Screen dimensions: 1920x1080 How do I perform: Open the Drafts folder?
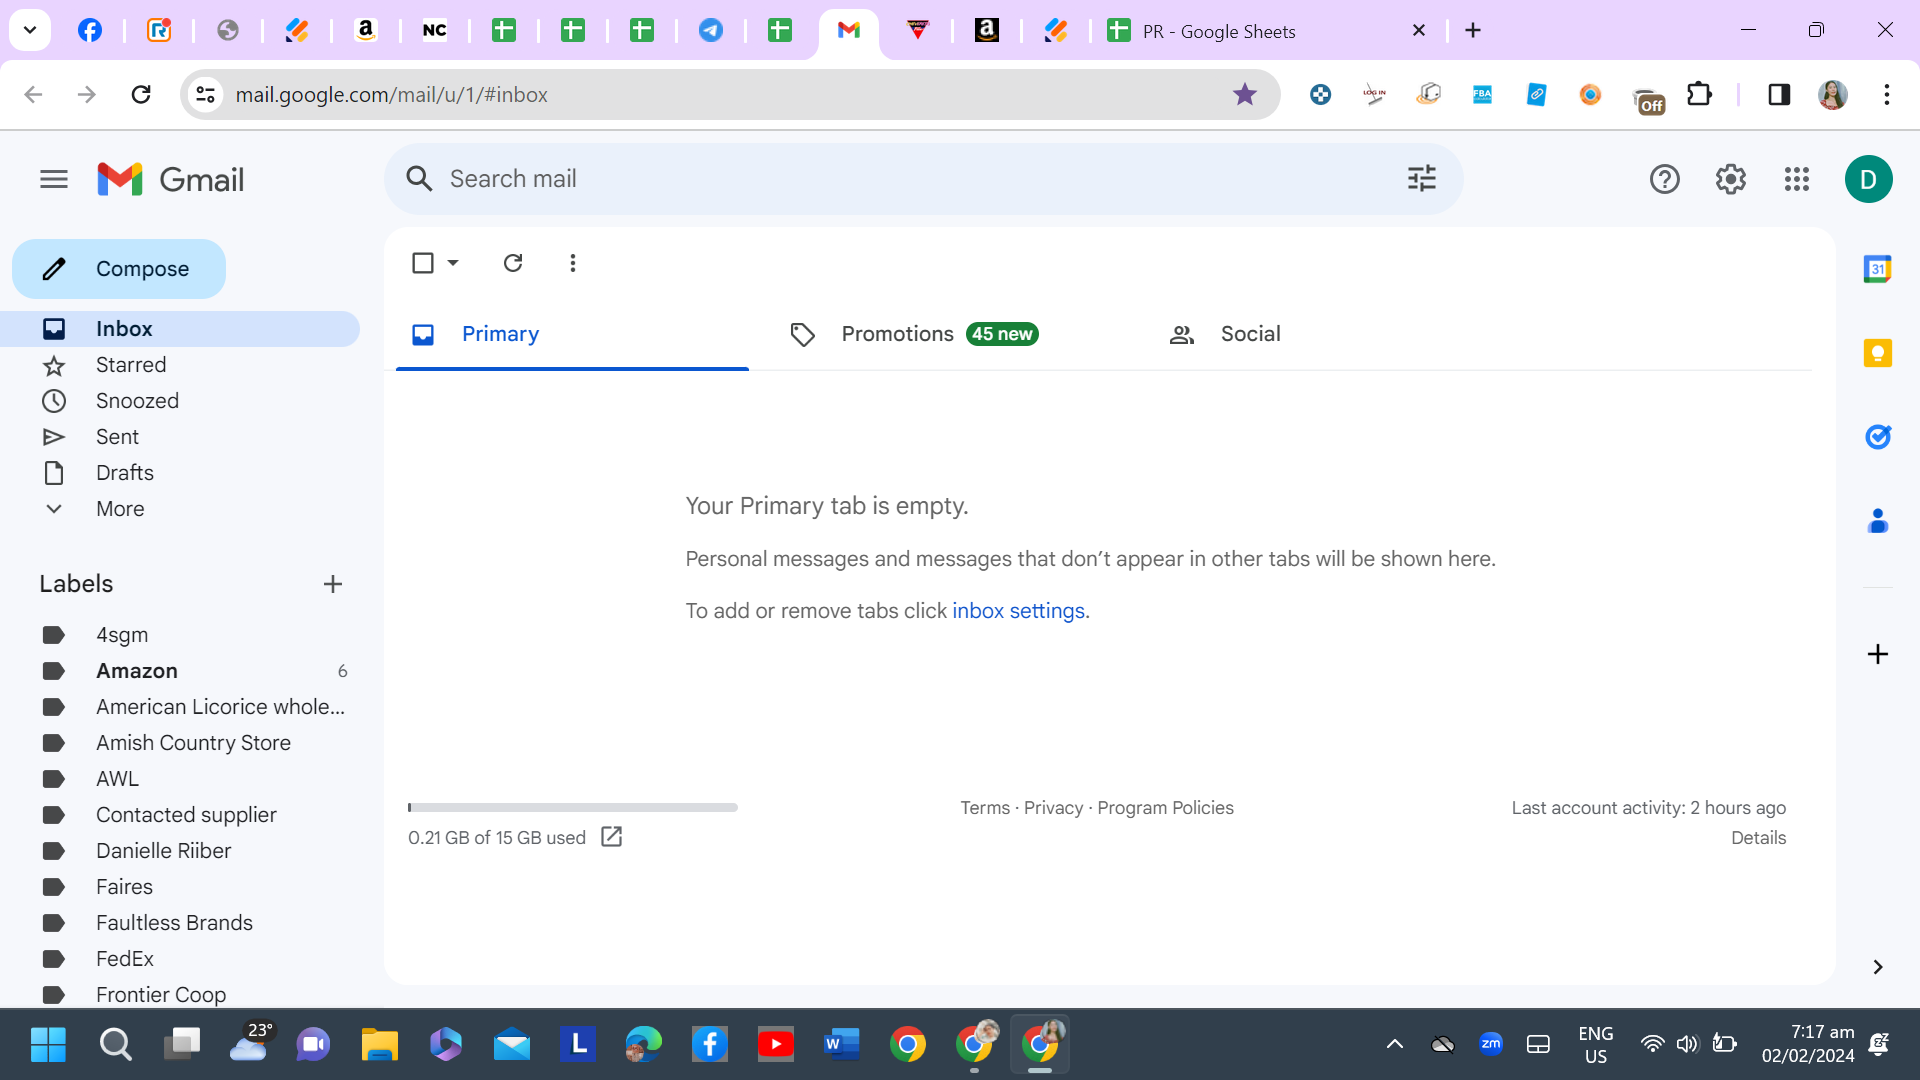pos(180,473)
